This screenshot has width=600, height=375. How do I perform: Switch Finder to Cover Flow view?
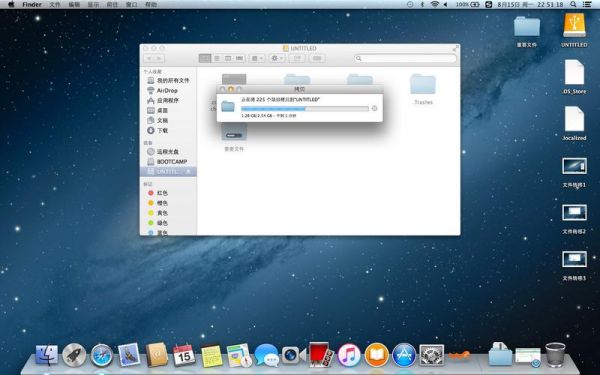[240, 58]
